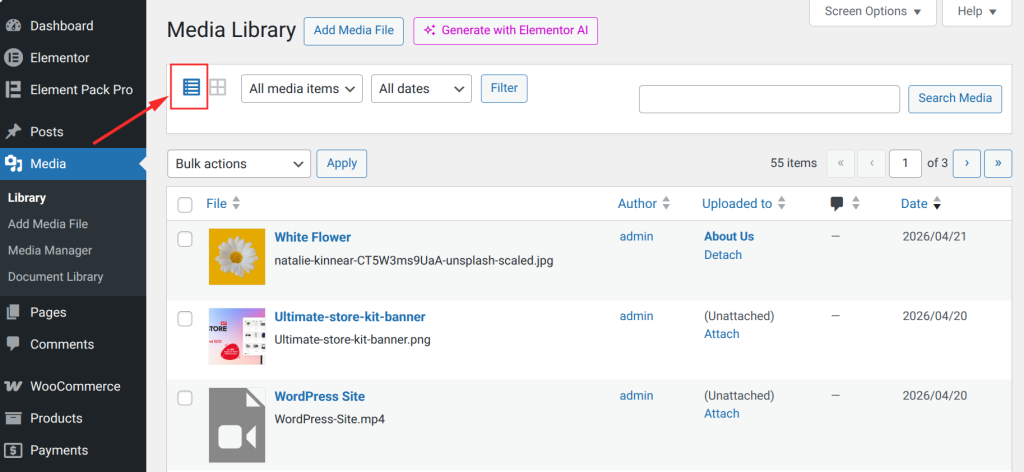The width and height of the screenshot is (1024, 472).
Task: Click the Products box icon
Action: click(x=13, y=418)
